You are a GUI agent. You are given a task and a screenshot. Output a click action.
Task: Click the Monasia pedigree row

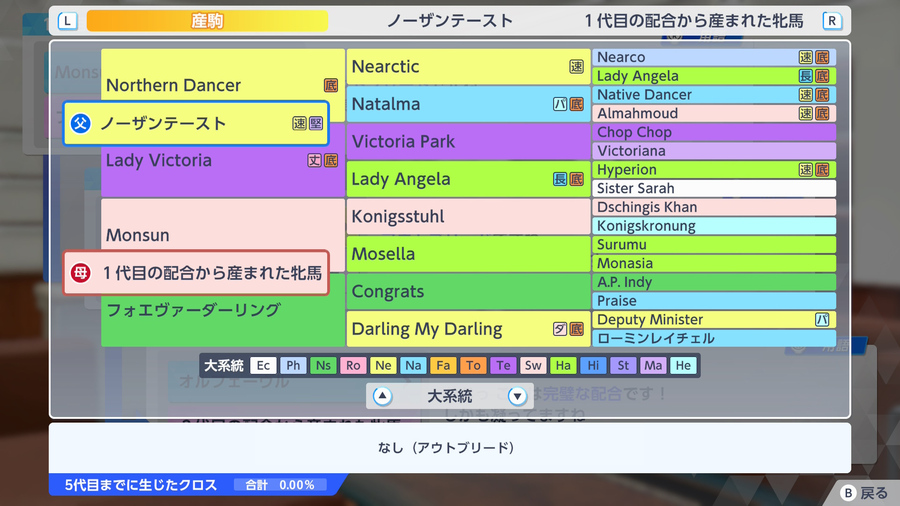pyautogui.click(x=714, y=263)
